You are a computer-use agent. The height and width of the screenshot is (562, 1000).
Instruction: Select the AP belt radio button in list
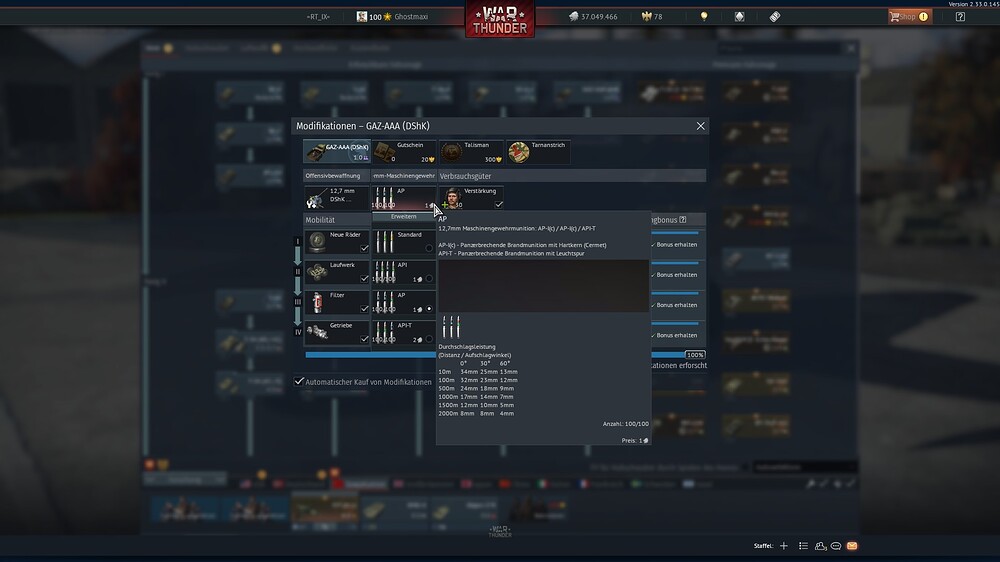pyautogui.click(x=429, y=309)
